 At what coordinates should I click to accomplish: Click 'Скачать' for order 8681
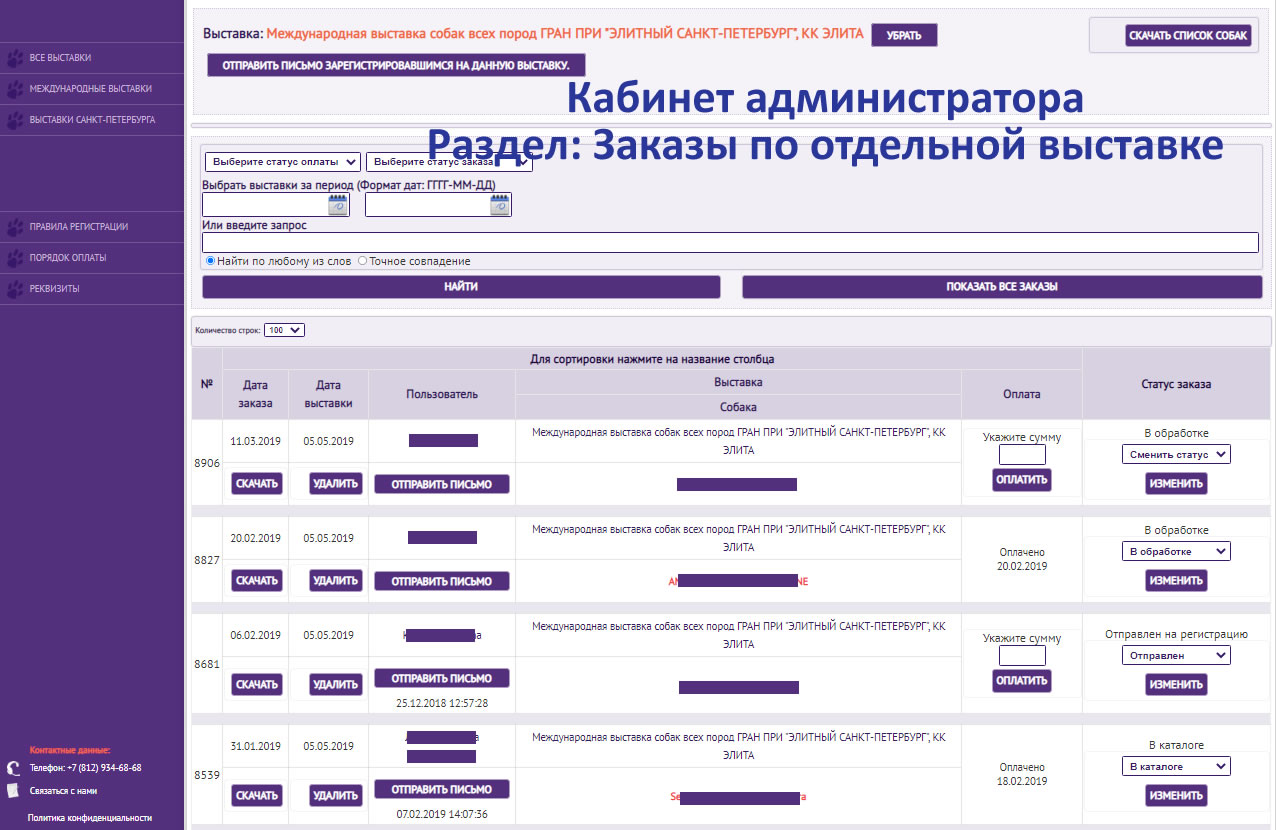(257, 685)
